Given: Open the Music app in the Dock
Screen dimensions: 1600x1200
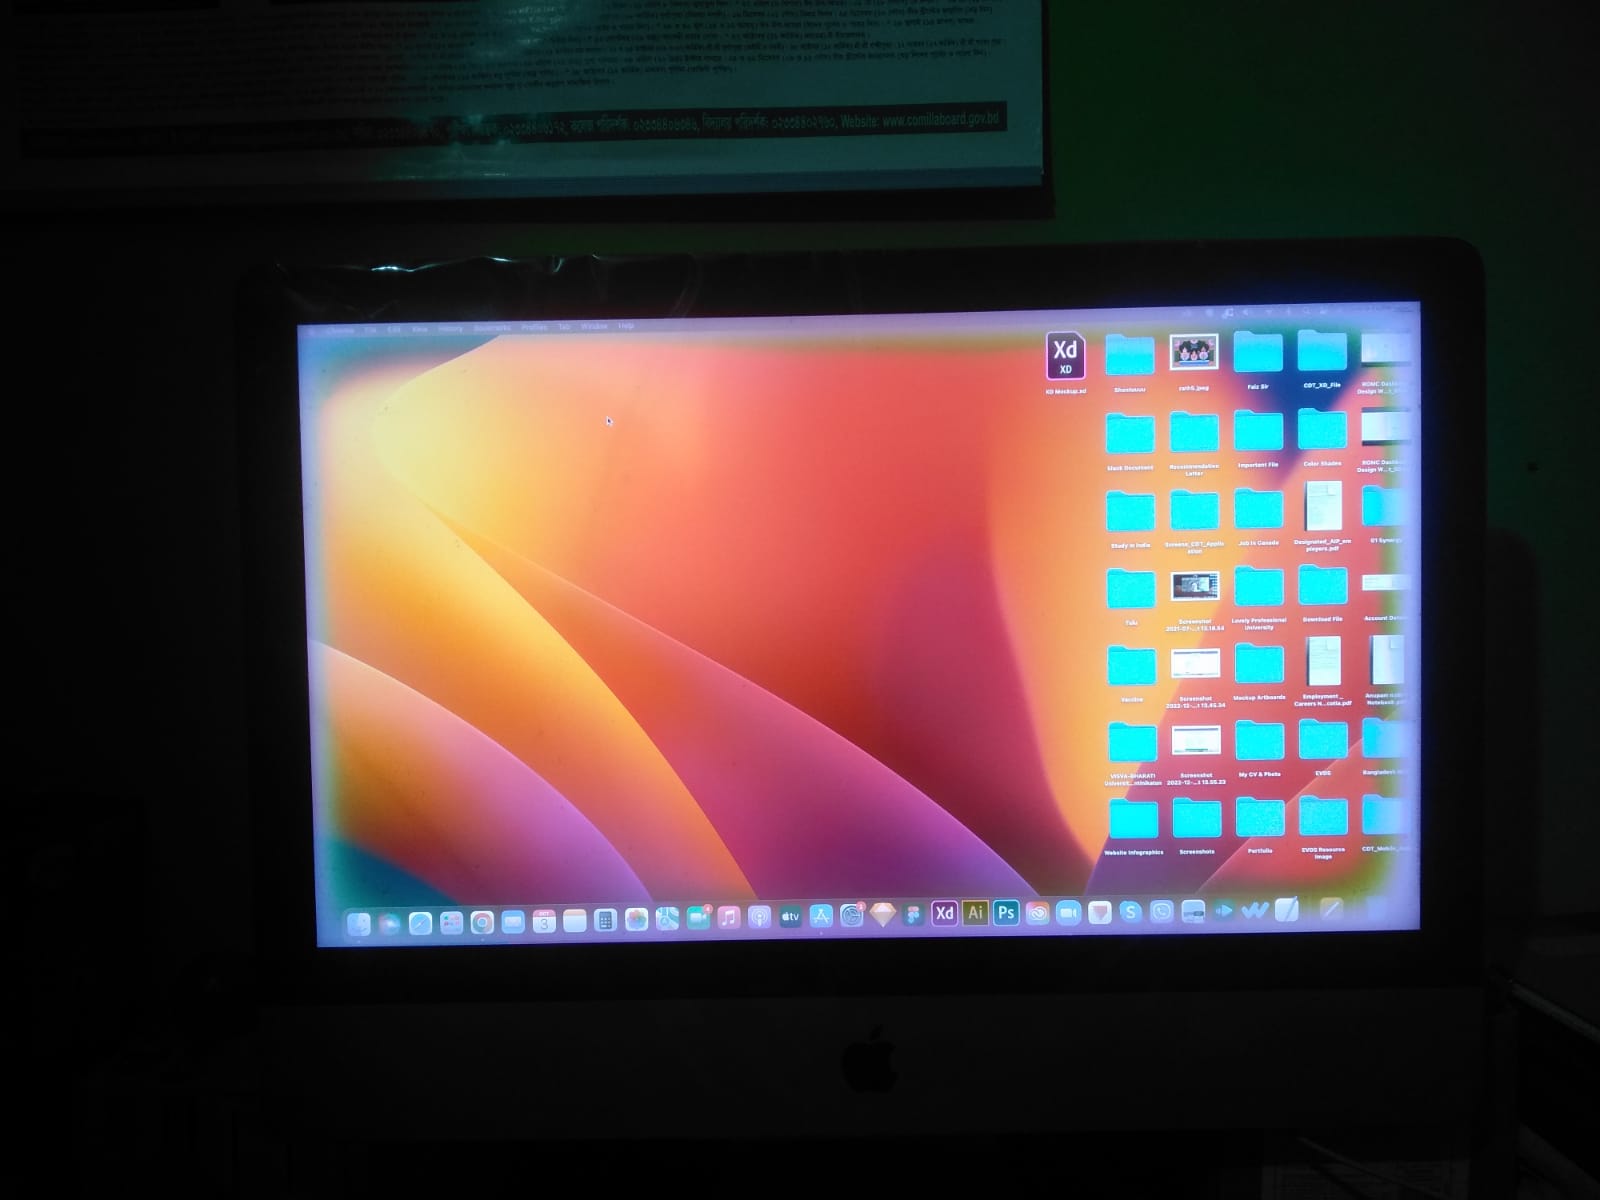Looking at the screenshot, I should click(729, 917).
